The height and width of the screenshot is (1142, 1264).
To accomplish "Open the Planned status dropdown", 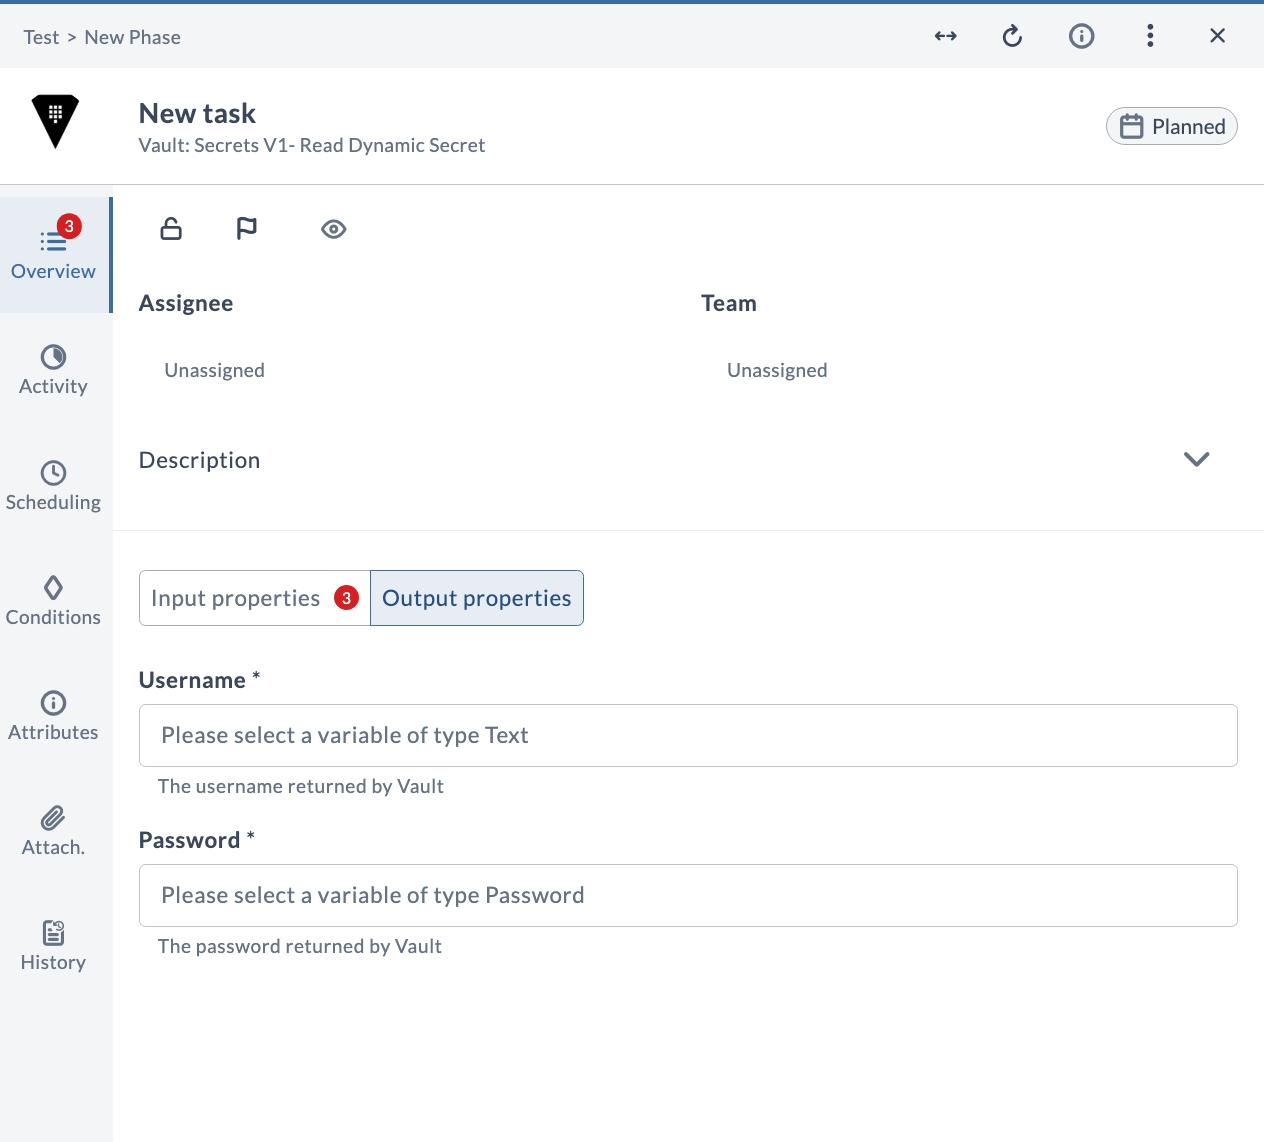I will 1172,126.
